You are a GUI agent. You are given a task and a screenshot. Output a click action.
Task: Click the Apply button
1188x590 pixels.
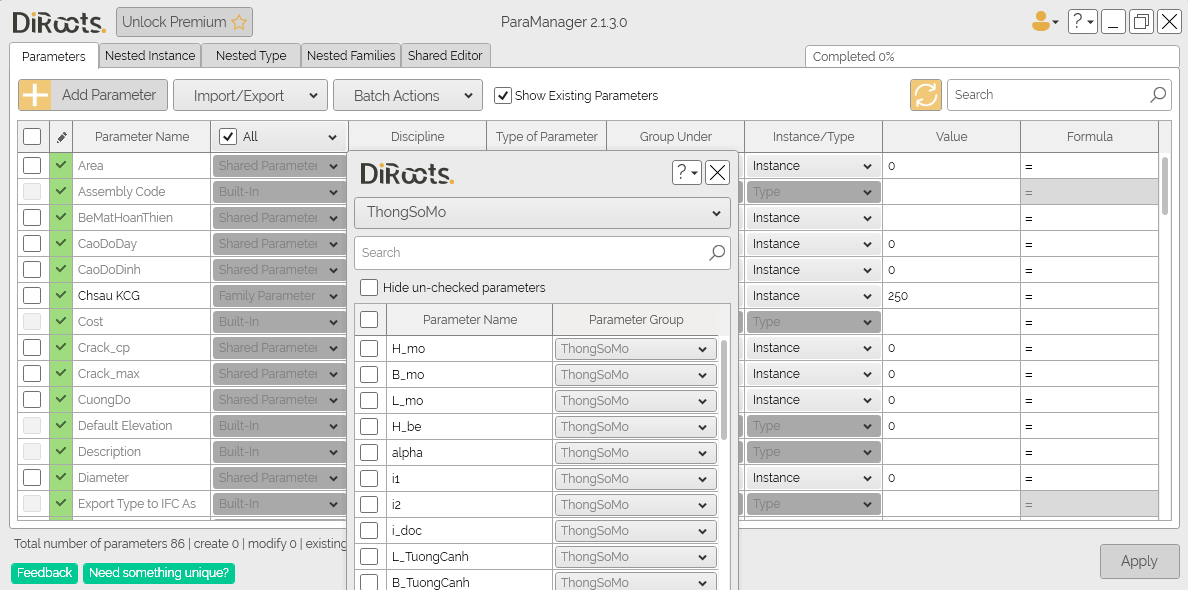tap(1139, 561)
